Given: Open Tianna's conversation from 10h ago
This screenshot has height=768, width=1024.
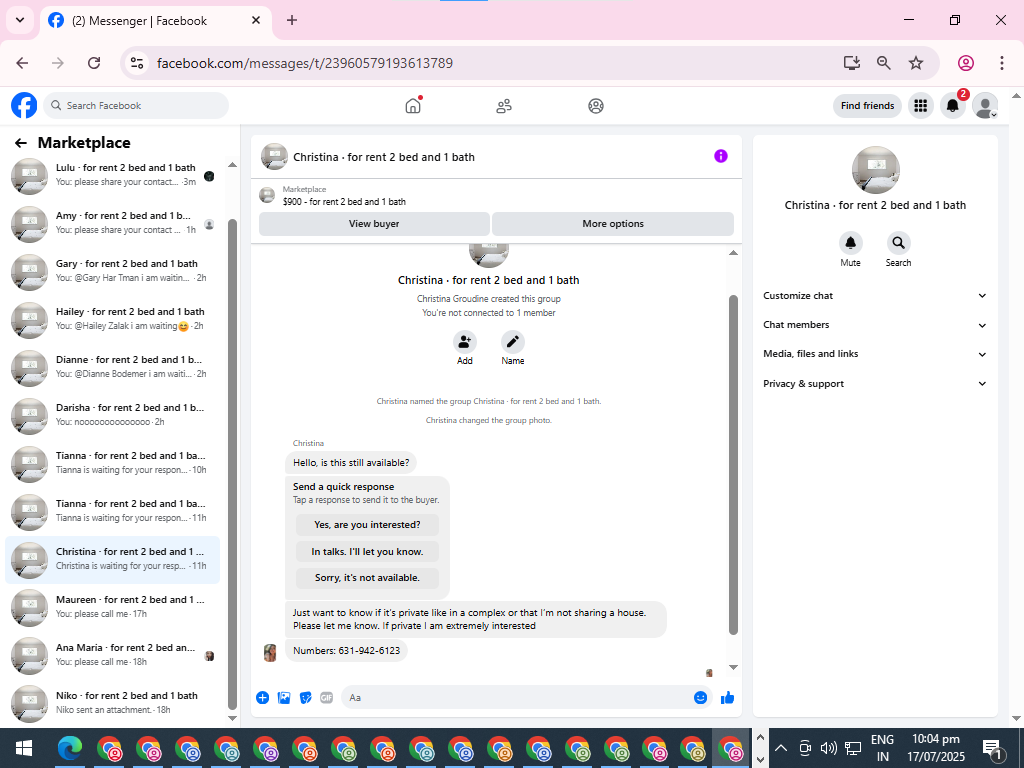Looking at the screenshot, I should coord(112,464).
